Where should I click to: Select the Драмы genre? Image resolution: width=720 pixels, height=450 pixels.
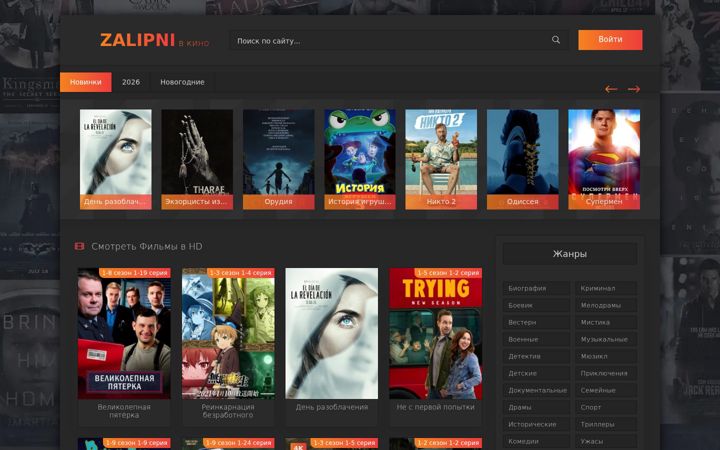(536, 407)
